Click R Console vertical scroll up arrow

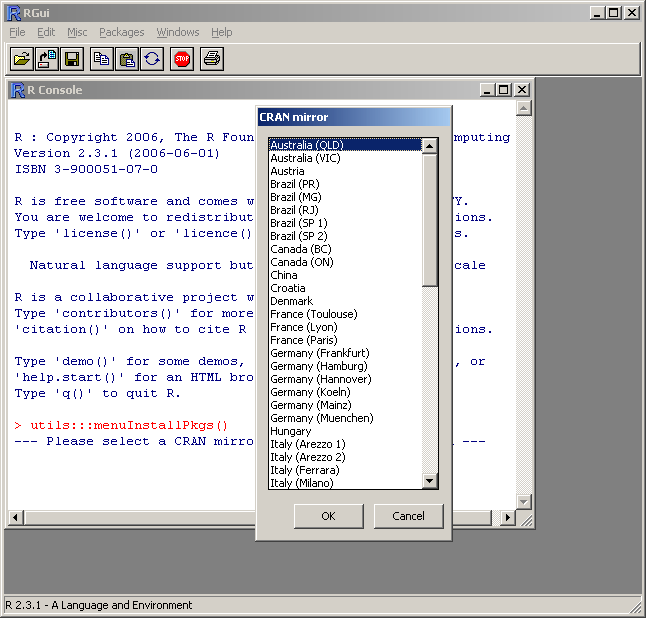524,109
